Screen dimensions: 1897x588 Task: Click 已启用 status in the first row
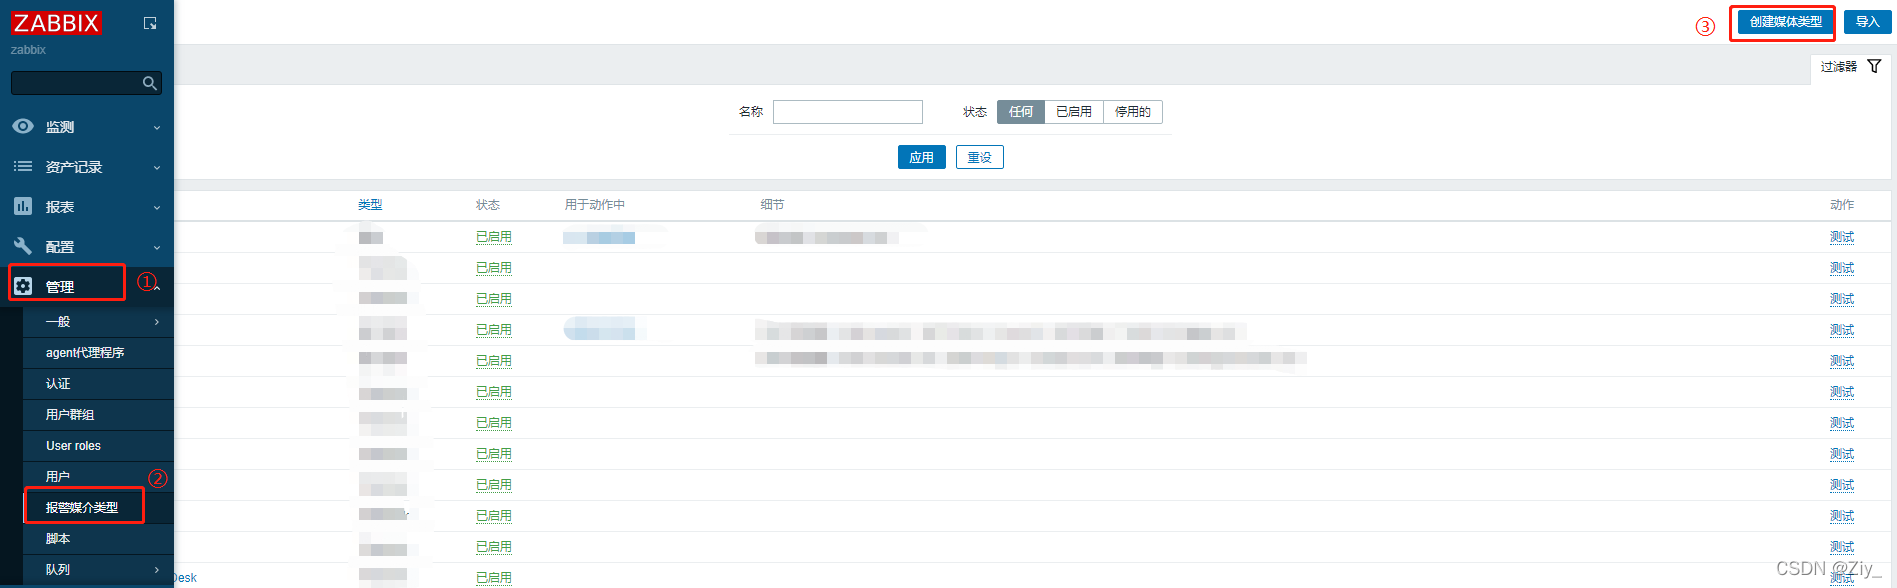tap(494, 237)
